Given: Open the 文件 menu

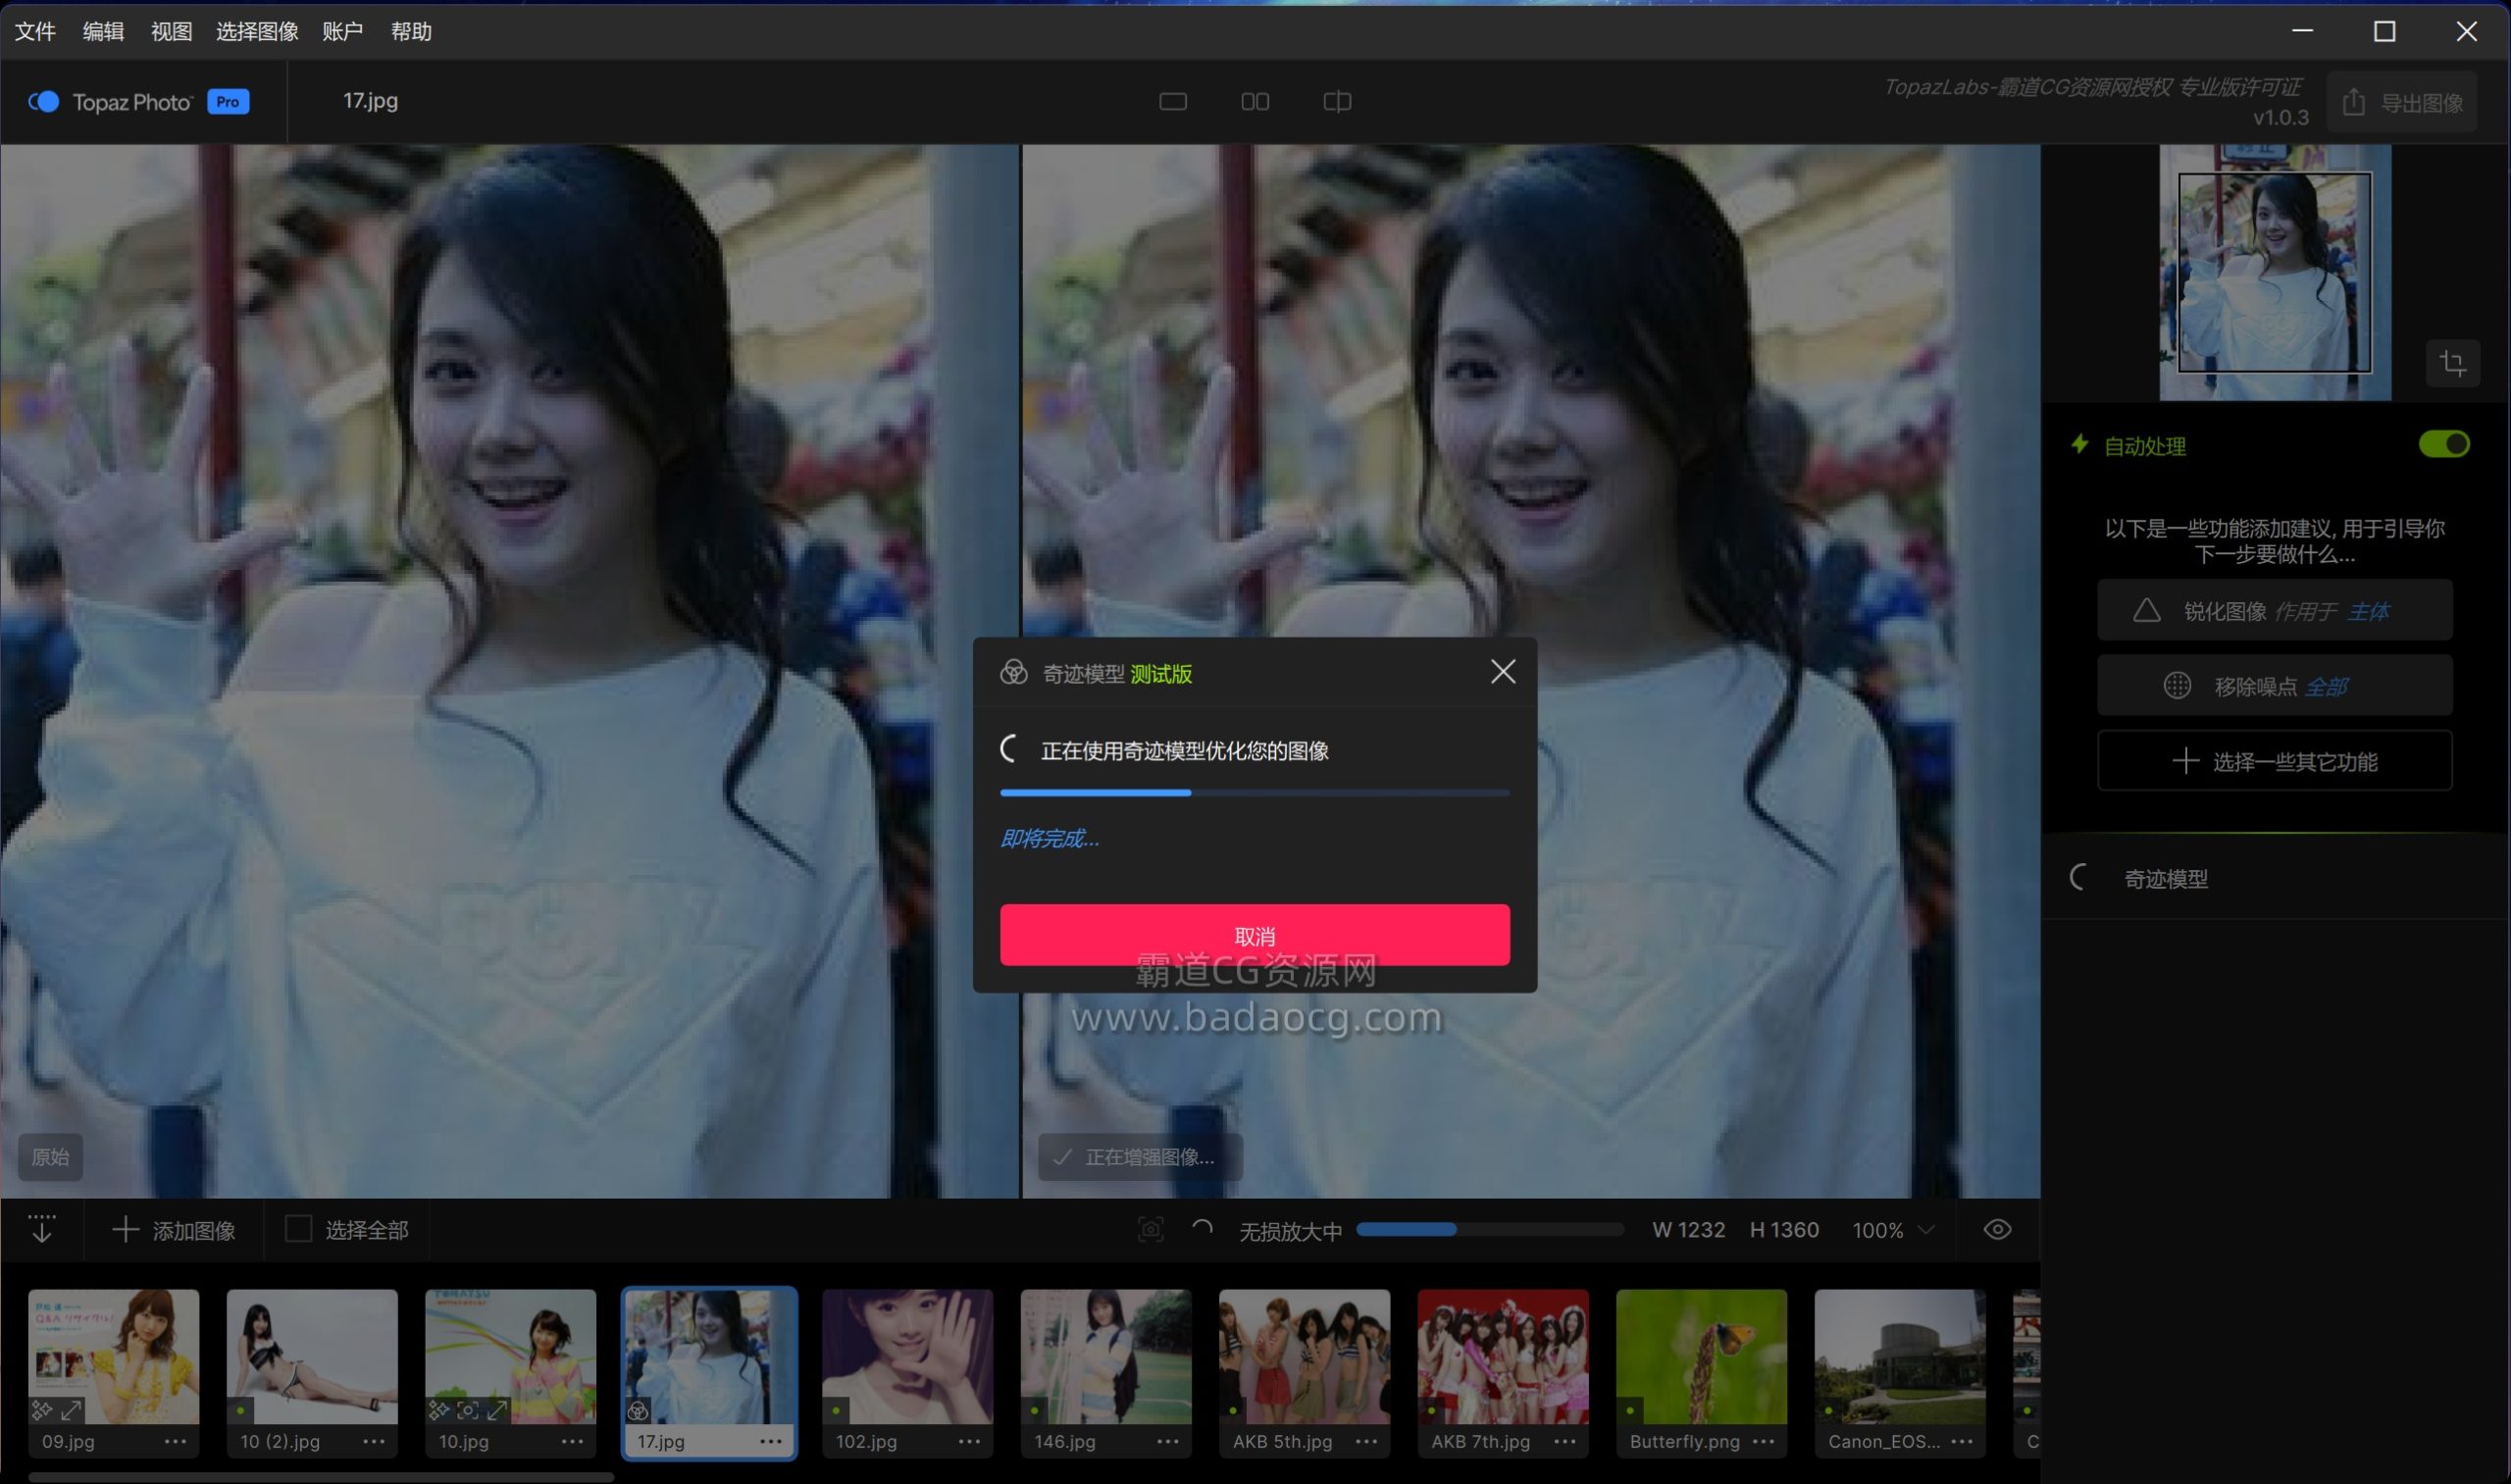Looking at the screenshot, I should pyautogui.click(x=35, y=32).
